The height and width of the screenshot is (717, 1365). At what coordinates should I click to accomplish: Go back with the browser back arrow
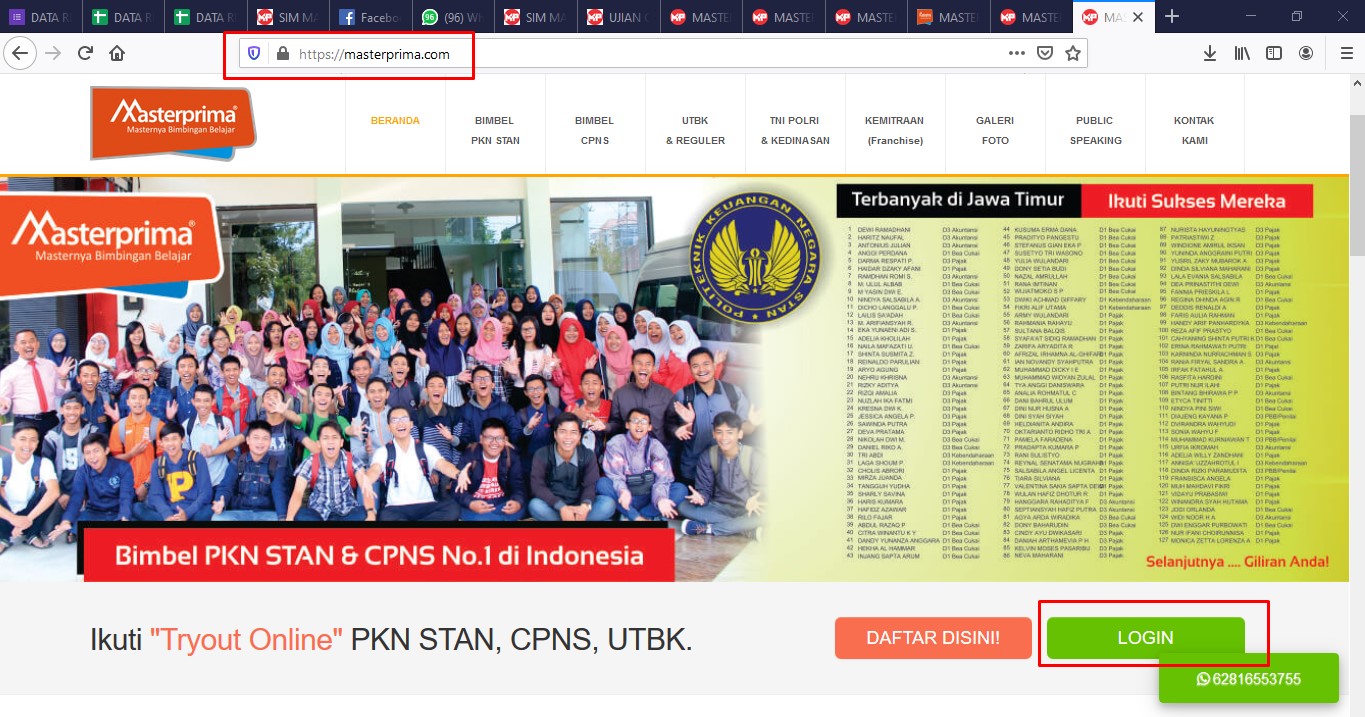[19, 53]
